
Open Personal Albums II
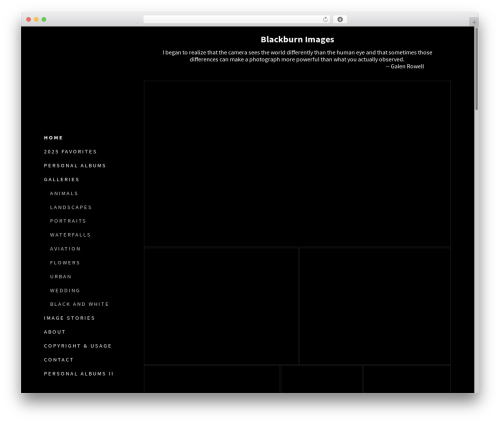point(78,374)
